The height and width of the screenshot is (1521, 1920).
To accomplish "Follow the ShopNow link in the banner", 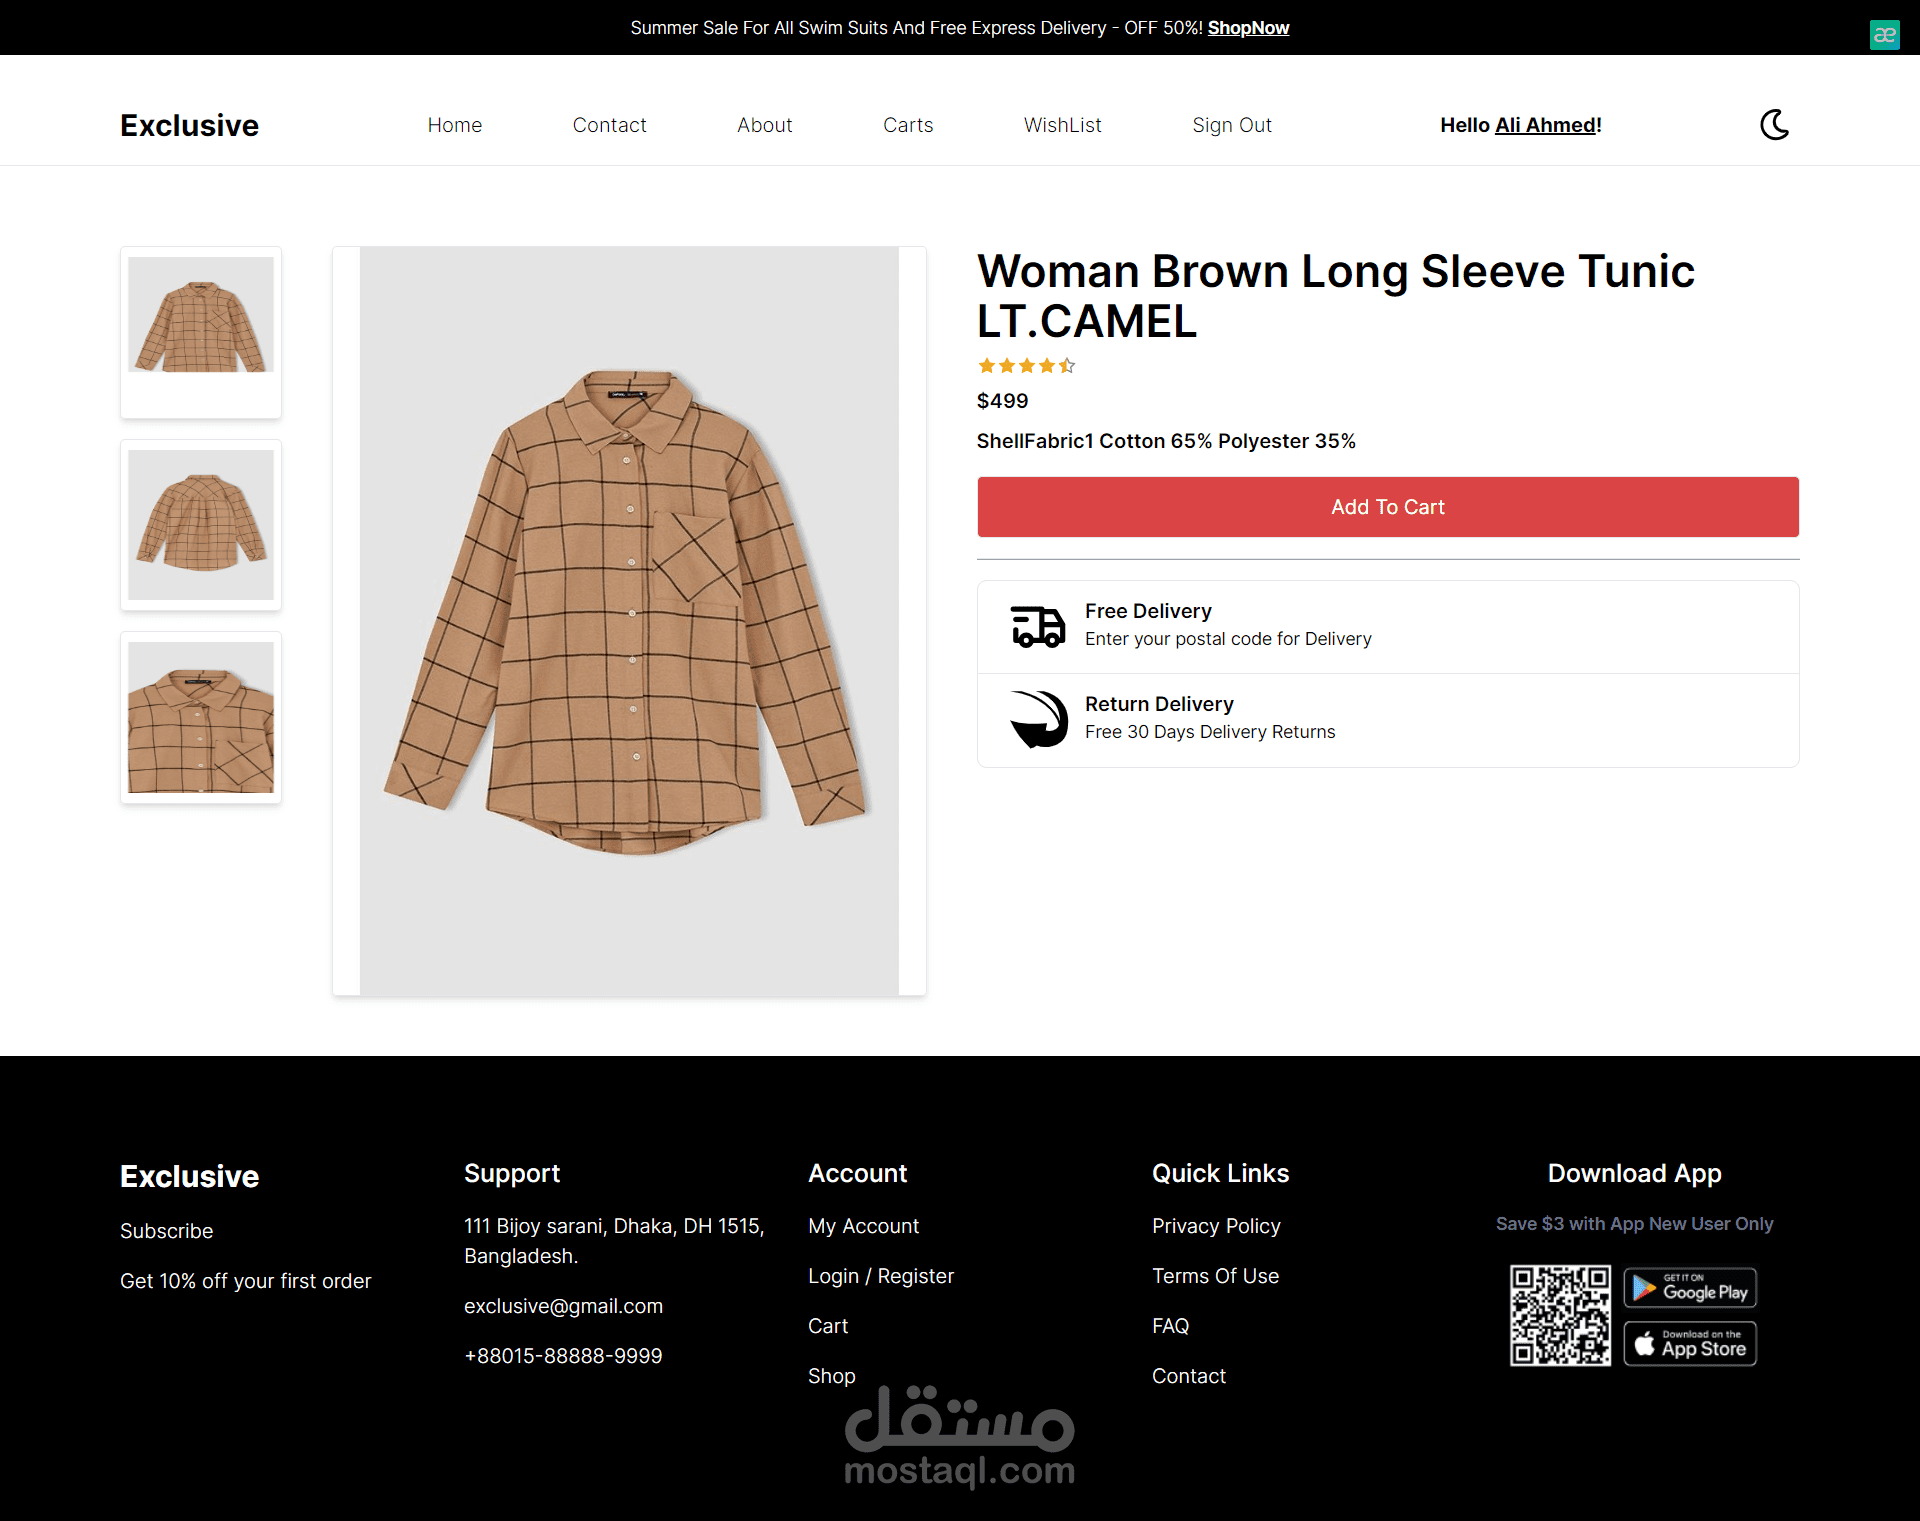I will click(x=1248, y=28).
